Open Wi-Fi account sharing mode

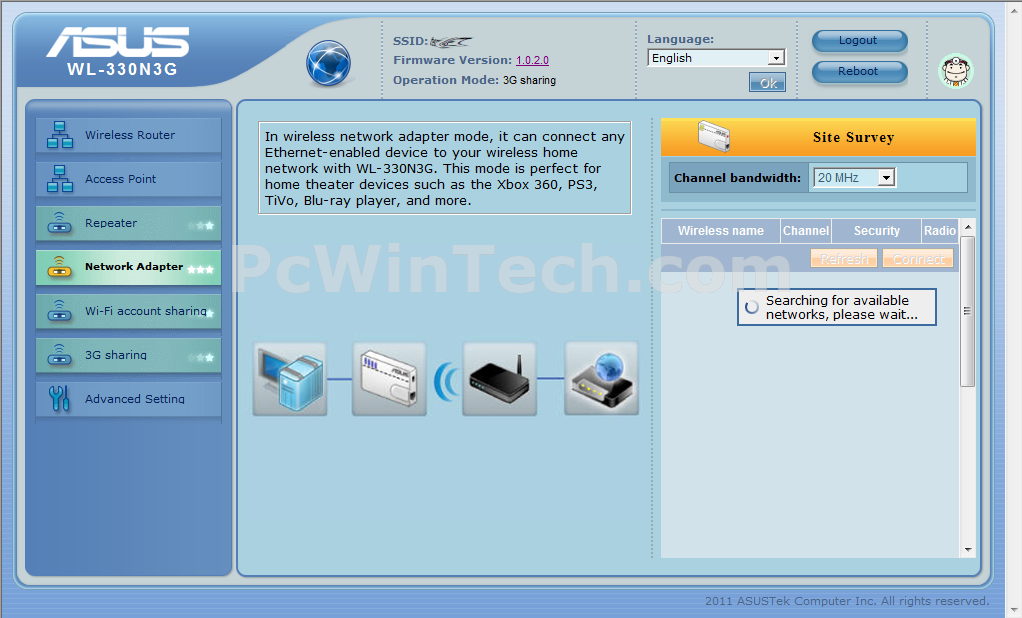[128, 311]
